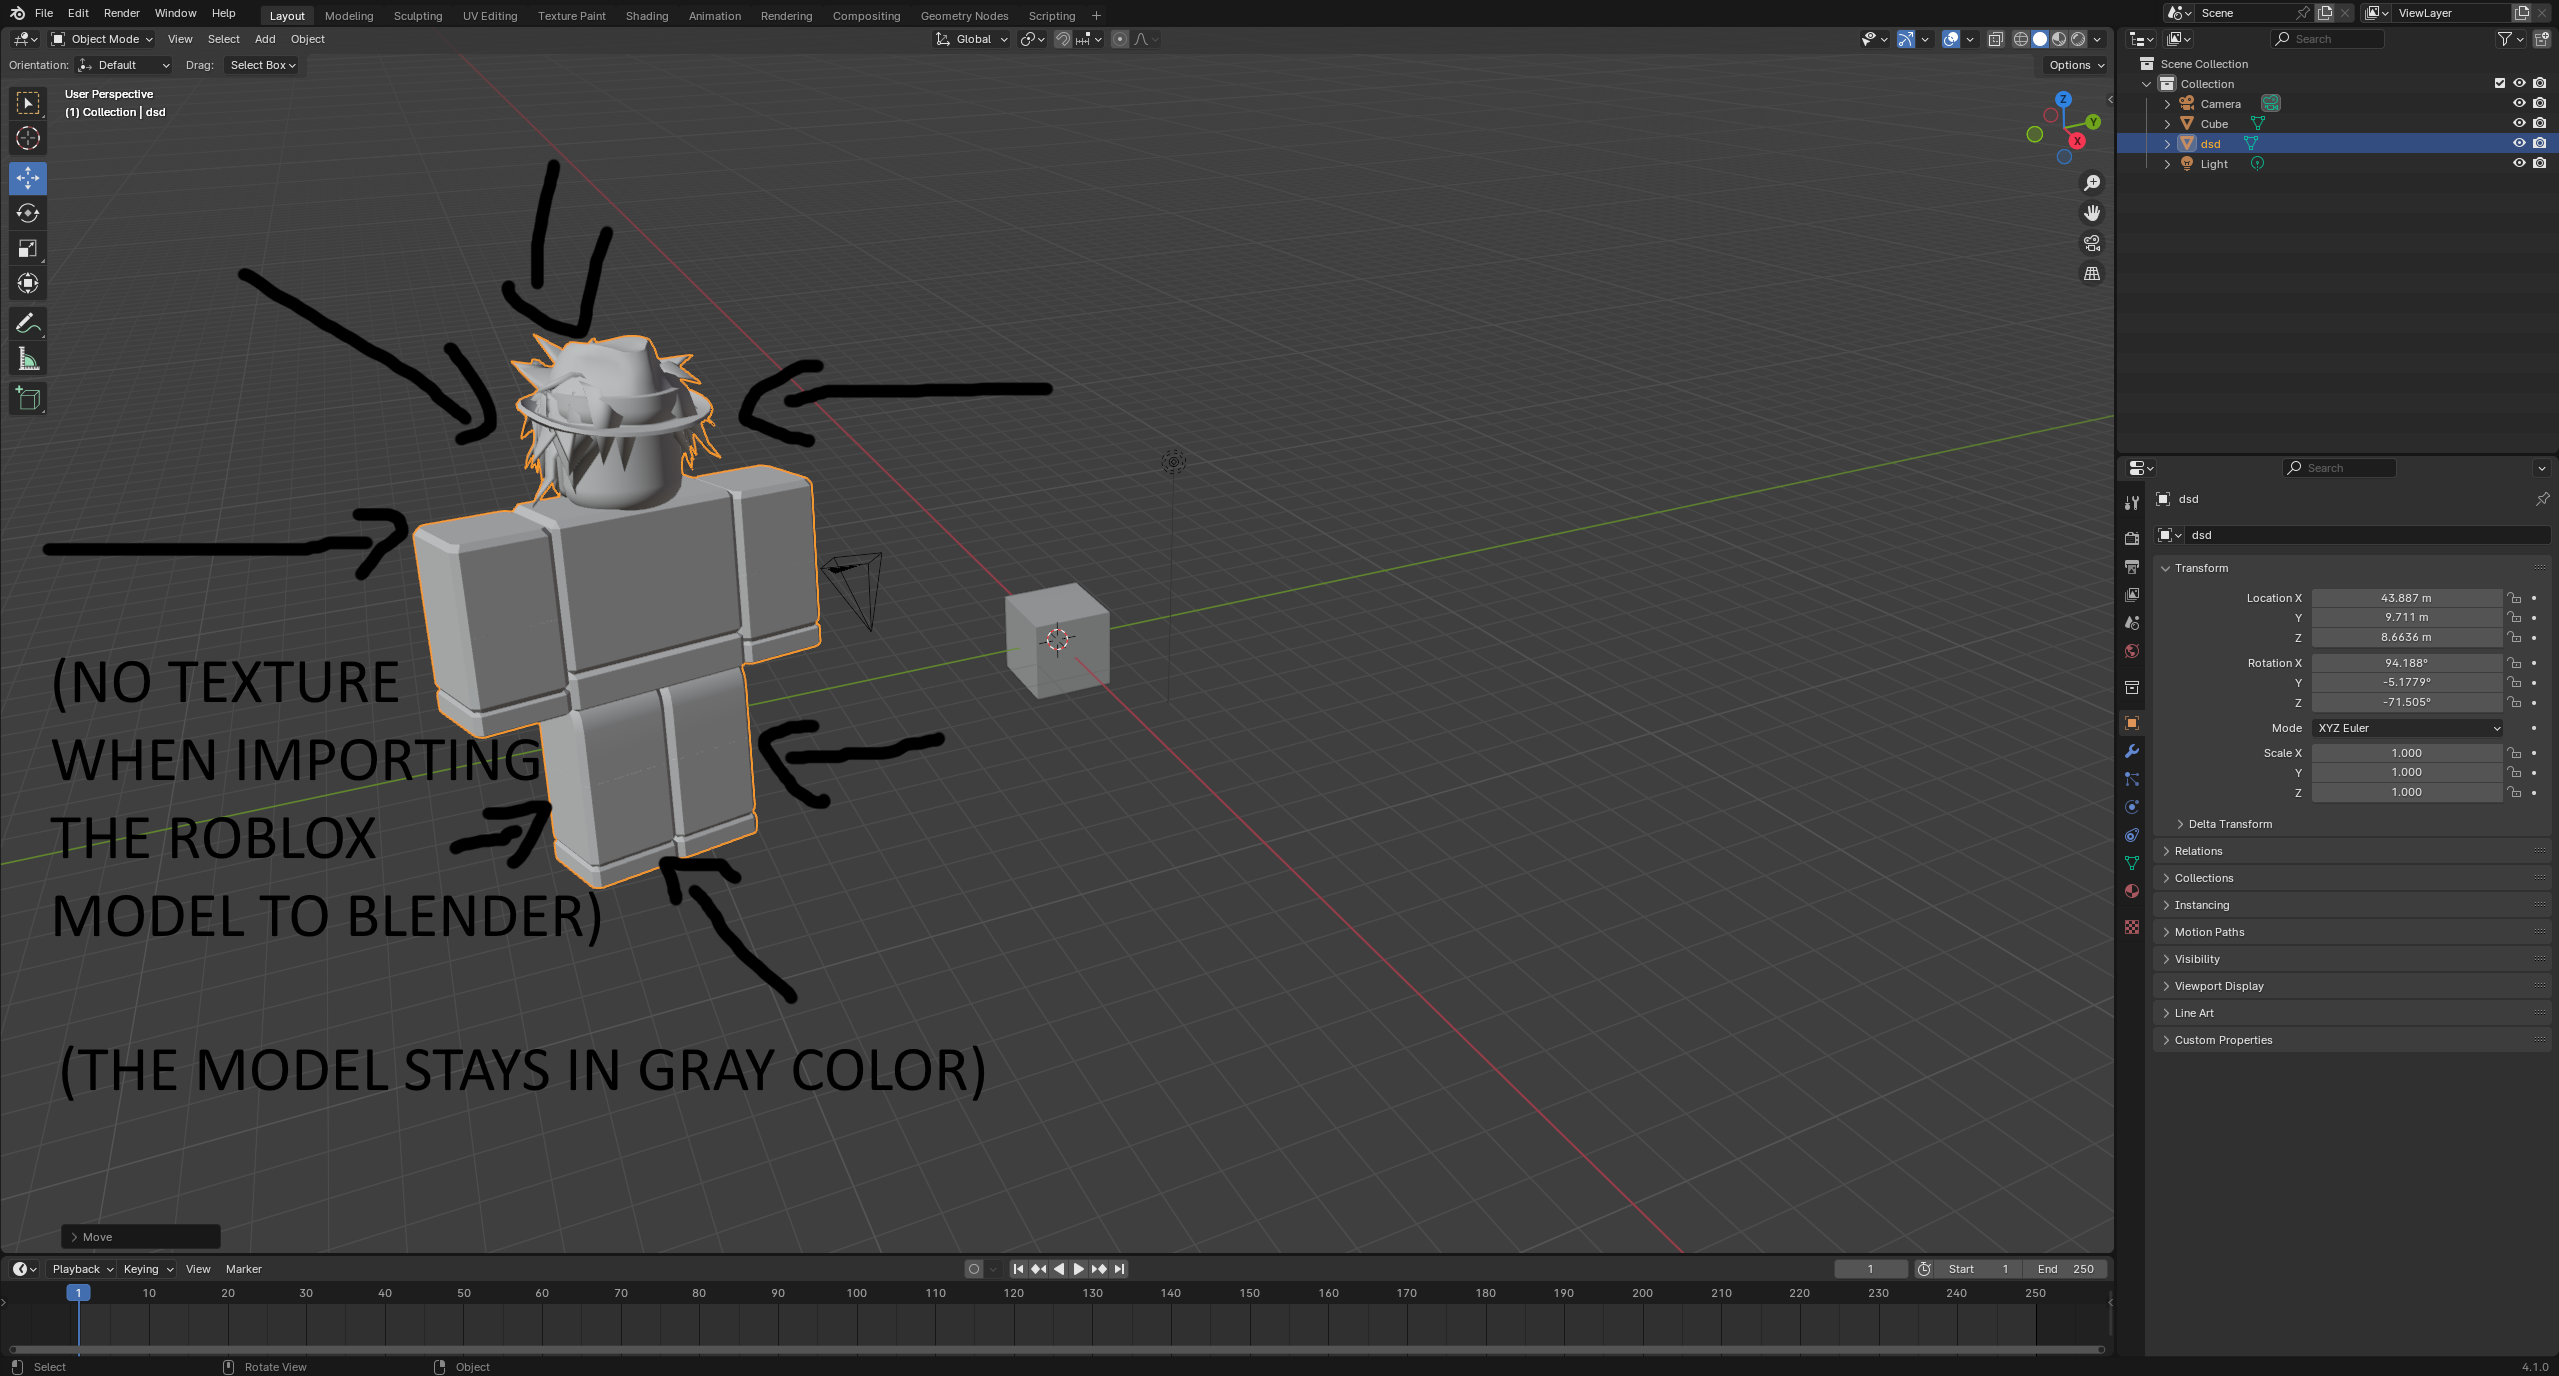Open the viewport Add menu

[x=265, y=39]
